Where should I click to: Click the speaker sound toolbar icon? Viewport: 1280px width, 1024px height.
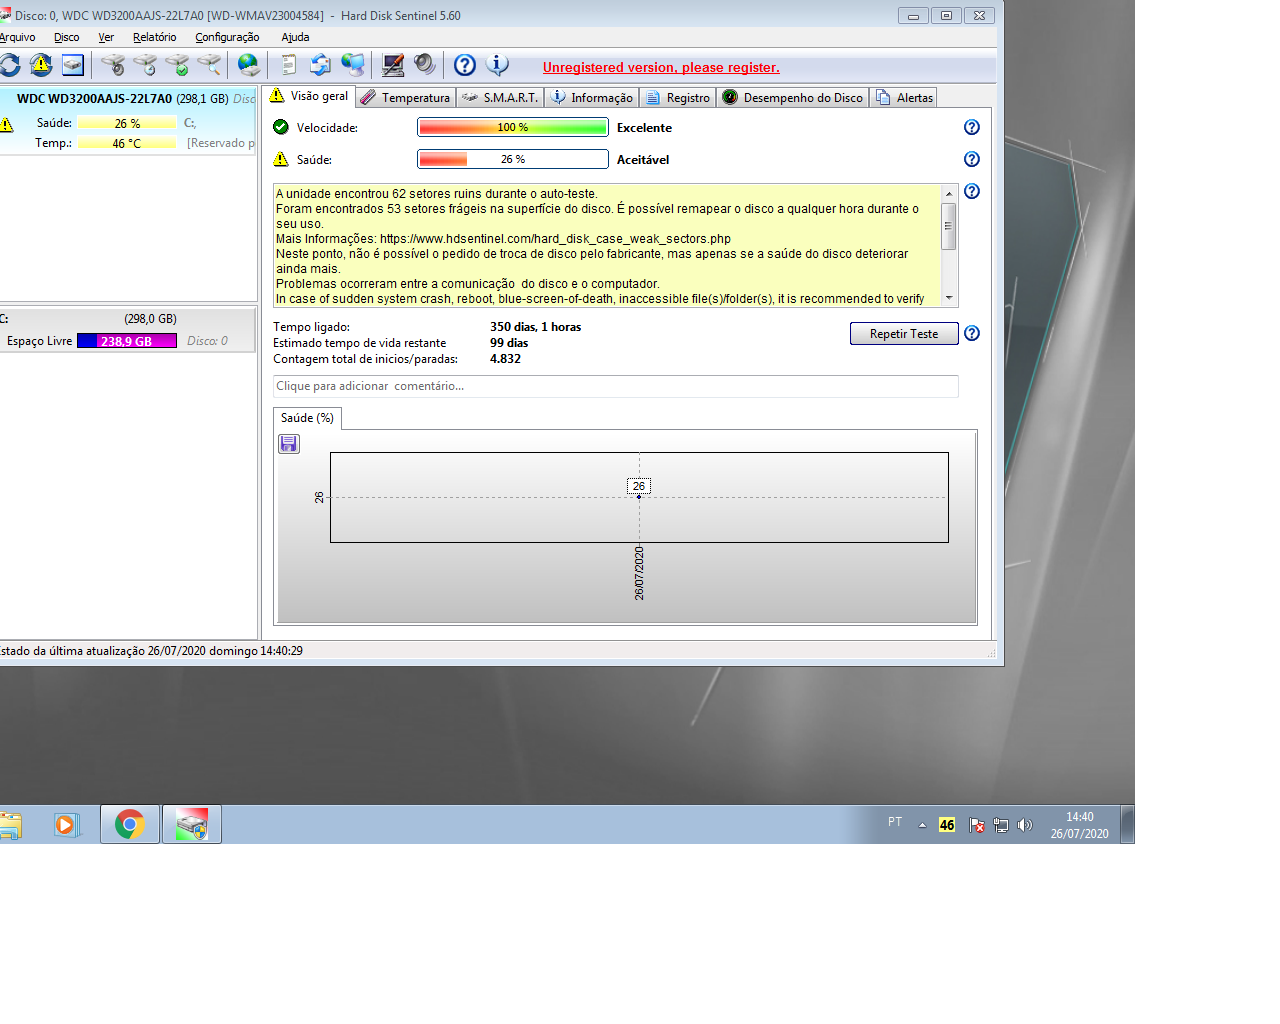tap(425, 65)
